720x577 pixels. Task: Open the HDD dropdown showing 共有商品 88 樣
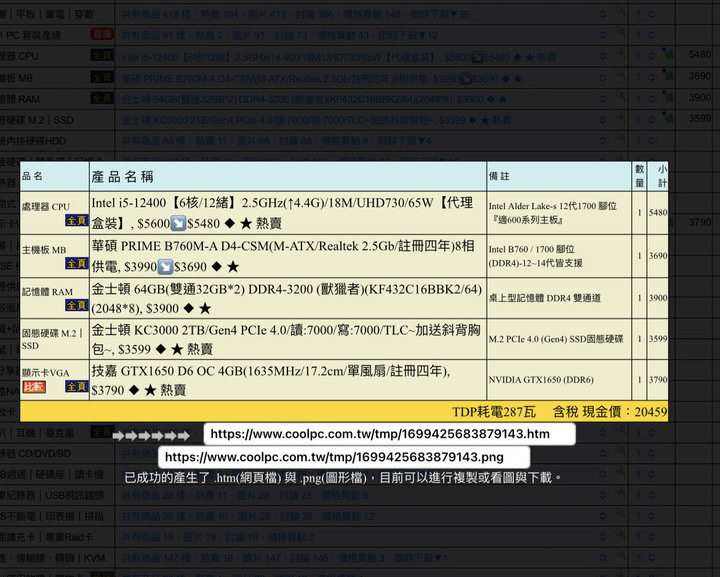[x=364, y=141]
